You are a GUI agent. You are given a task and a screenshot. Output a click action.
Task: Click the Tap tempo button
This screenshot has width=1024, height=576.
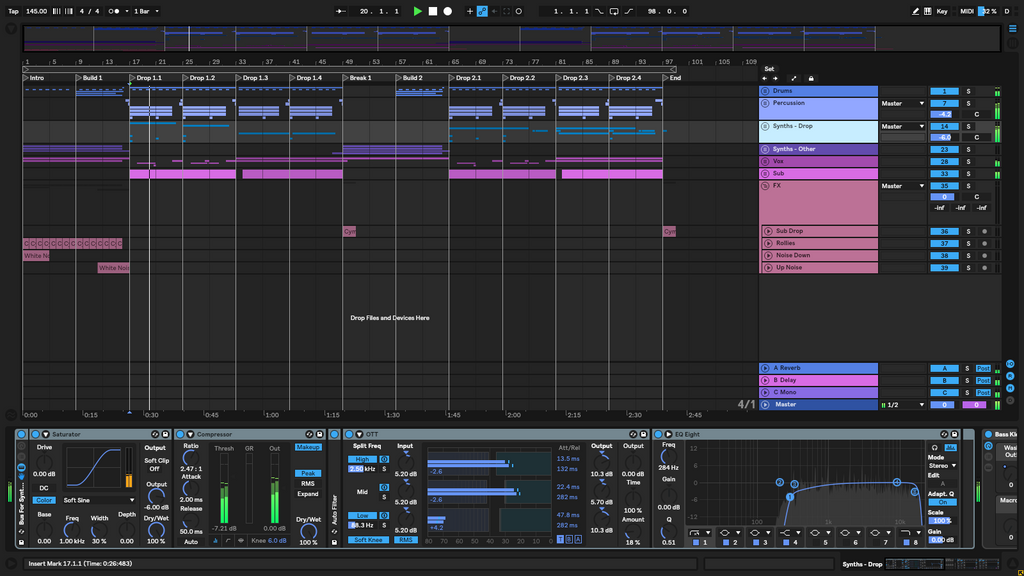(x=13, y=11)
